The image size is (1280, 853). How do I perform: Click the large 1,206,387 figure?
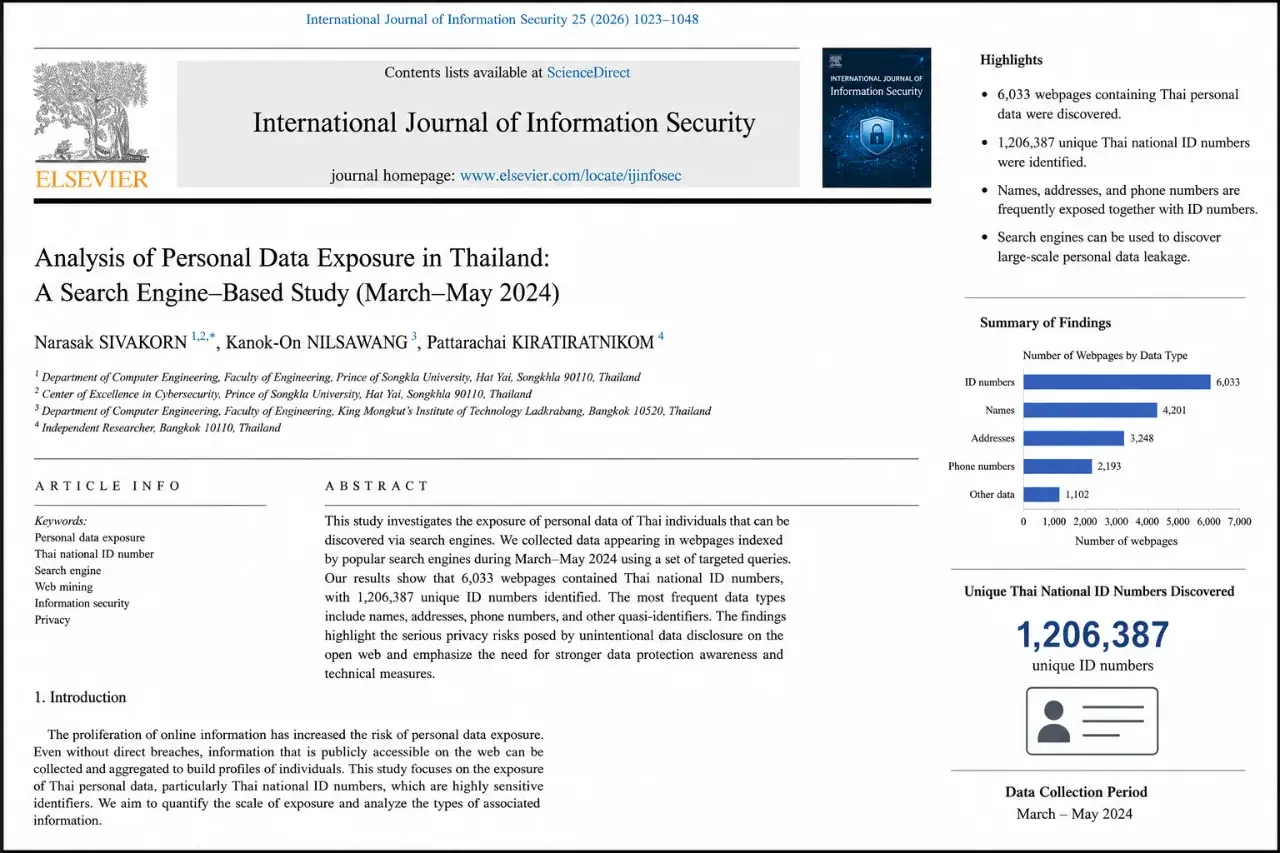click(1092, 635)
